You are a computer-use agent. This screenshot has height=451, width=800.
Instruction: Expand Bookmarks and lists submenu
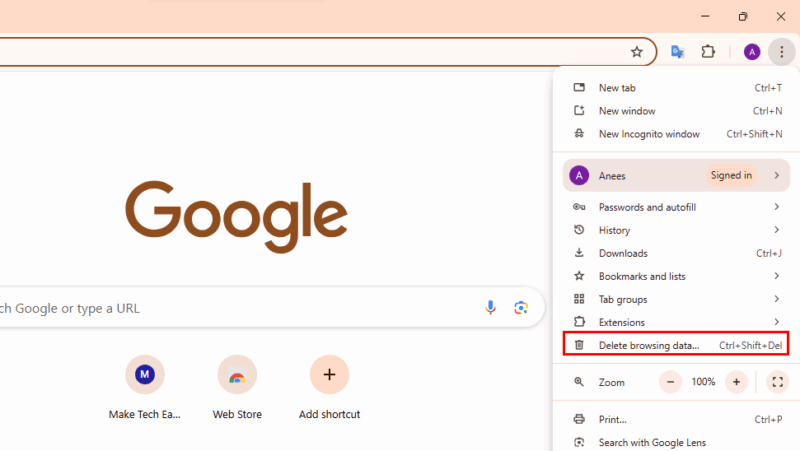[x=675, y=276]
